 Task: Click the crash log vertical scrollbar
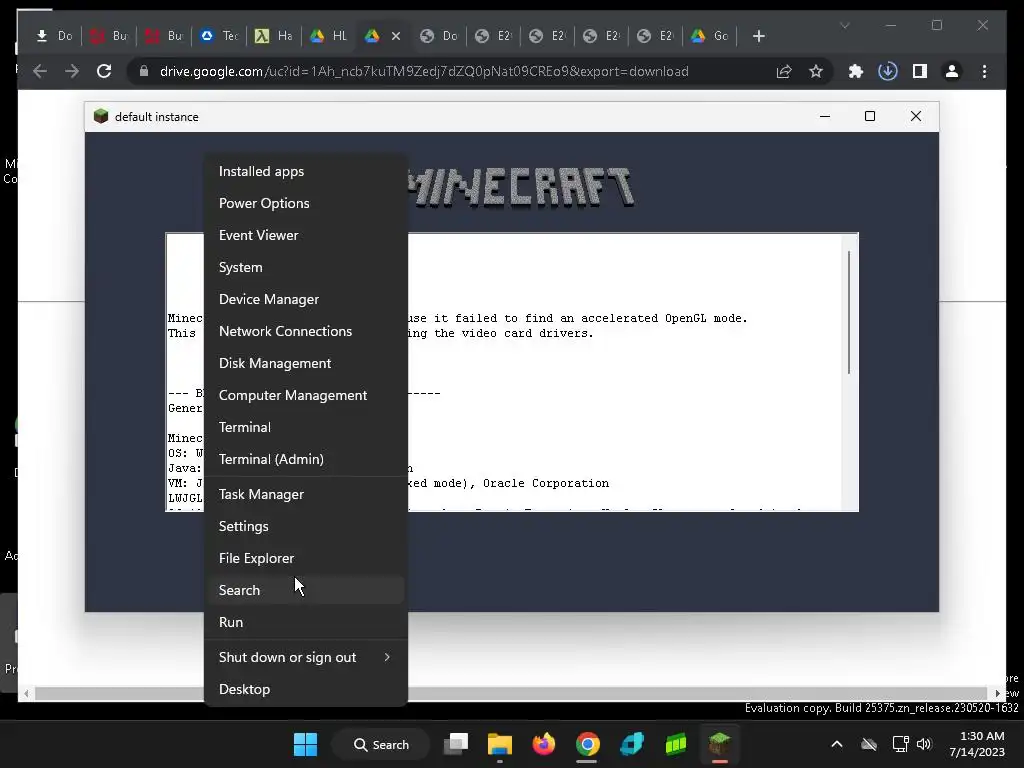[849, 312]
